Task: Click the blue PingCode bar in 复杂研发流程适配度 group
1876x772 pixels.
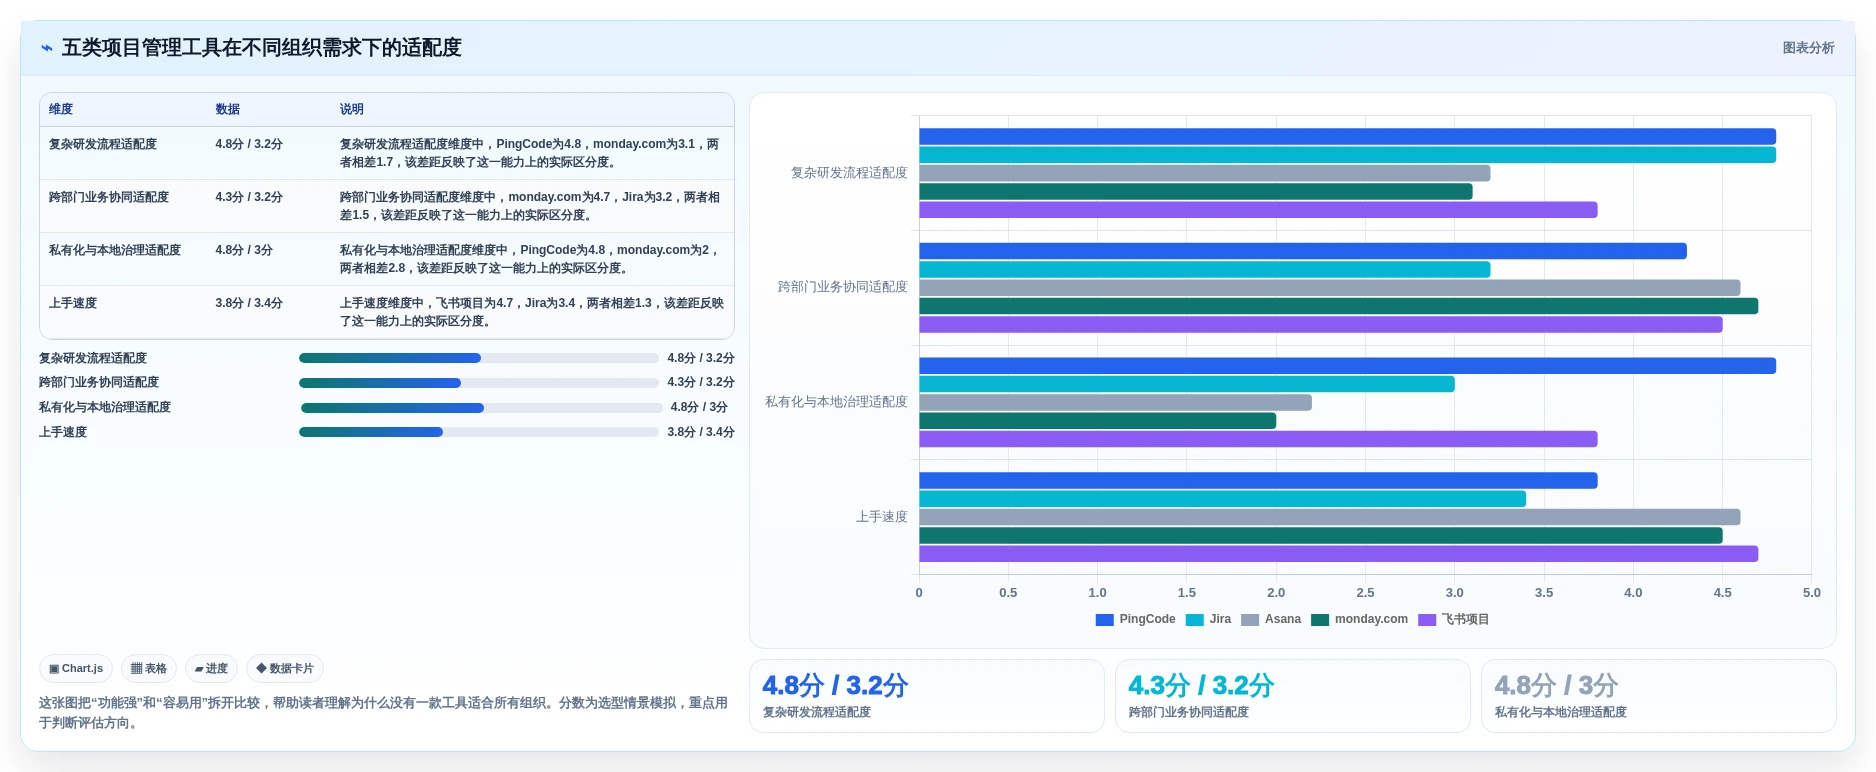Action: pos(1347,137)
